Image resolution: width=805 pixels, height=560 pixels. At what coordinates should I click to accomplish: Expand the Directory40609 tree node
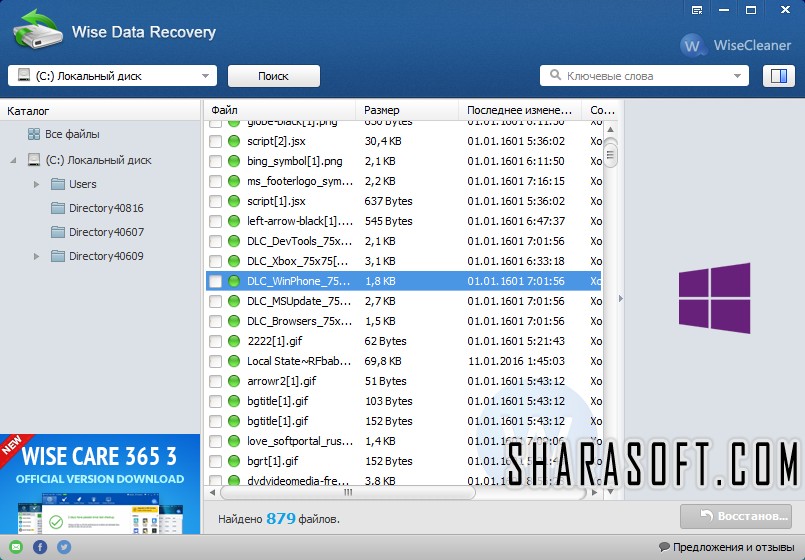(36, 256)
